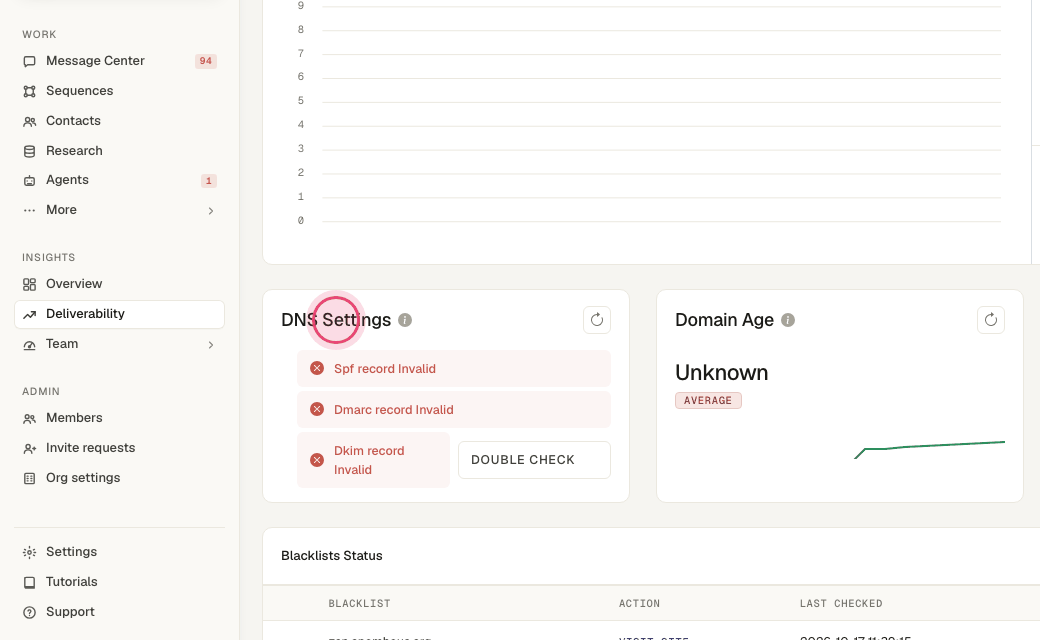Click the DNS Settings info icon
The width and height of the screenshot is (1040, 640).
[405, 320]
